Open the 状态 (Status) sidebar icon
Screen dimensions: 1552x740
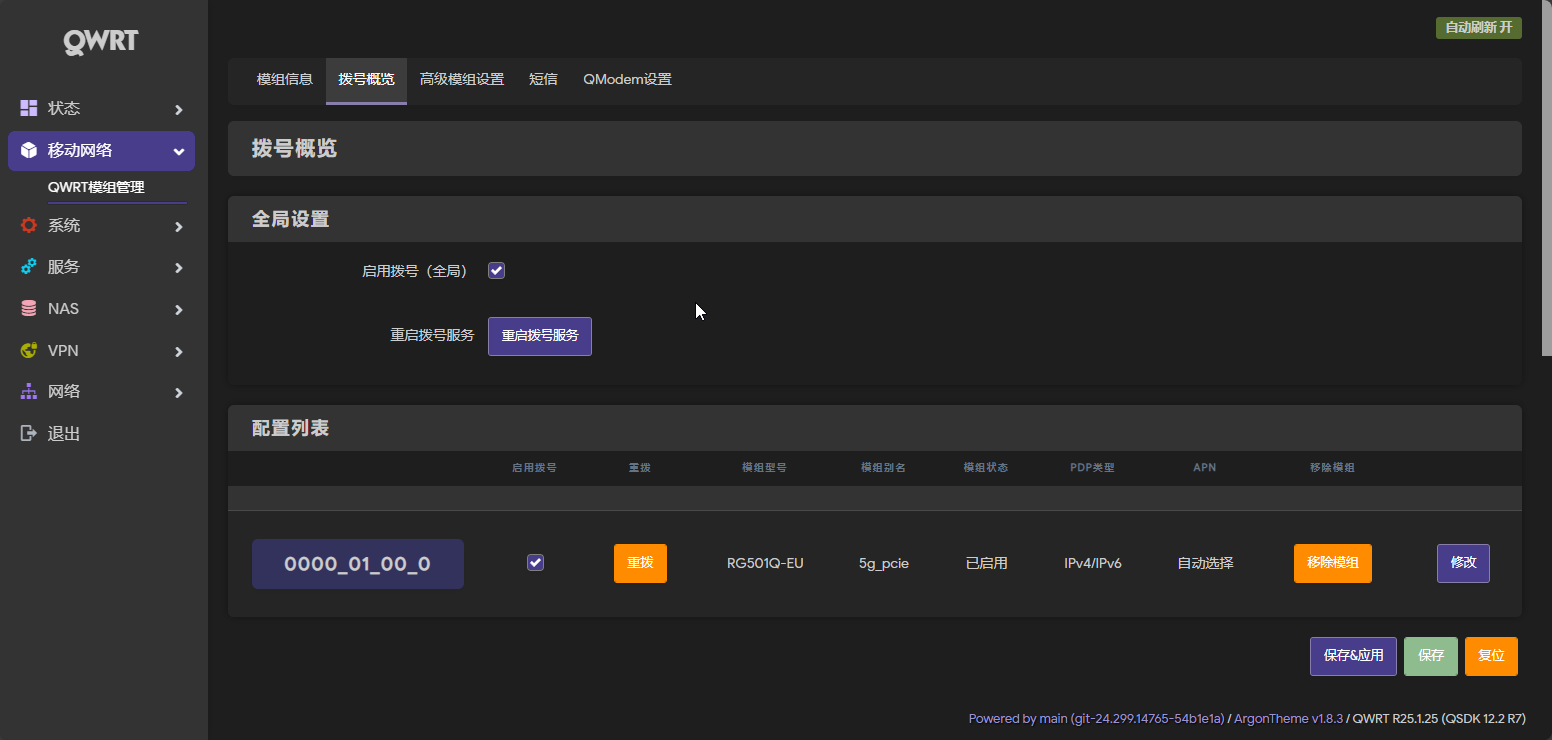[x=27, y=107]
